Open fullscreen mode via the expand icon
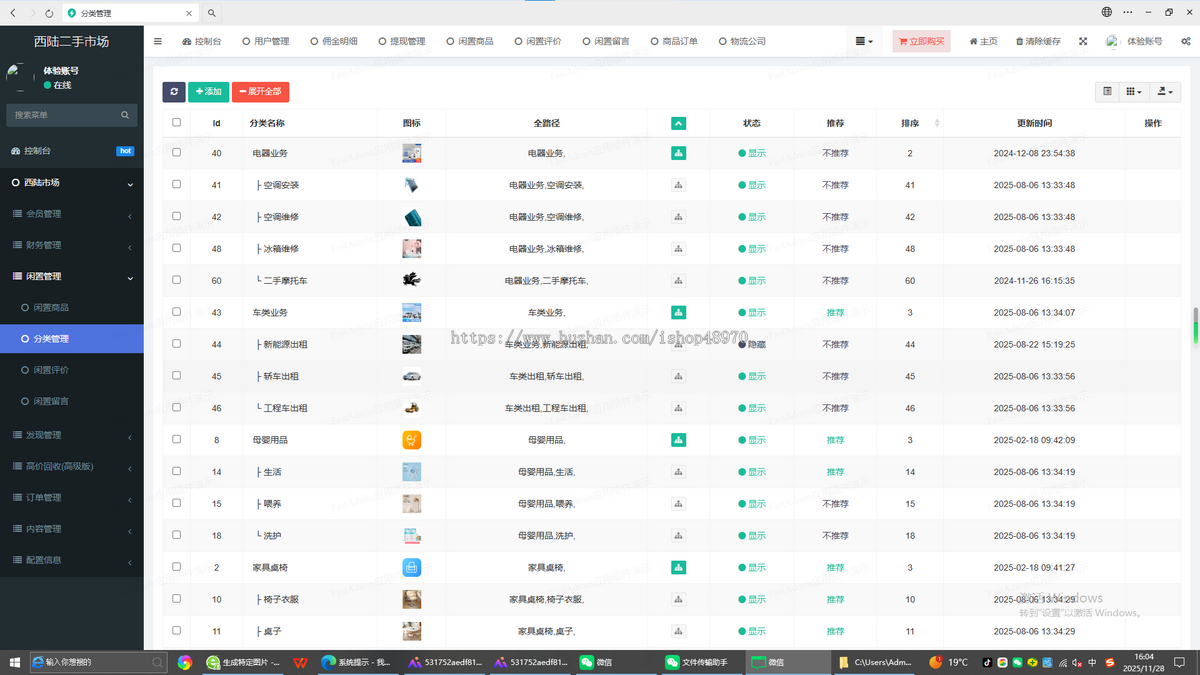Viewport: 1200px width, 675px height. 1082,41
